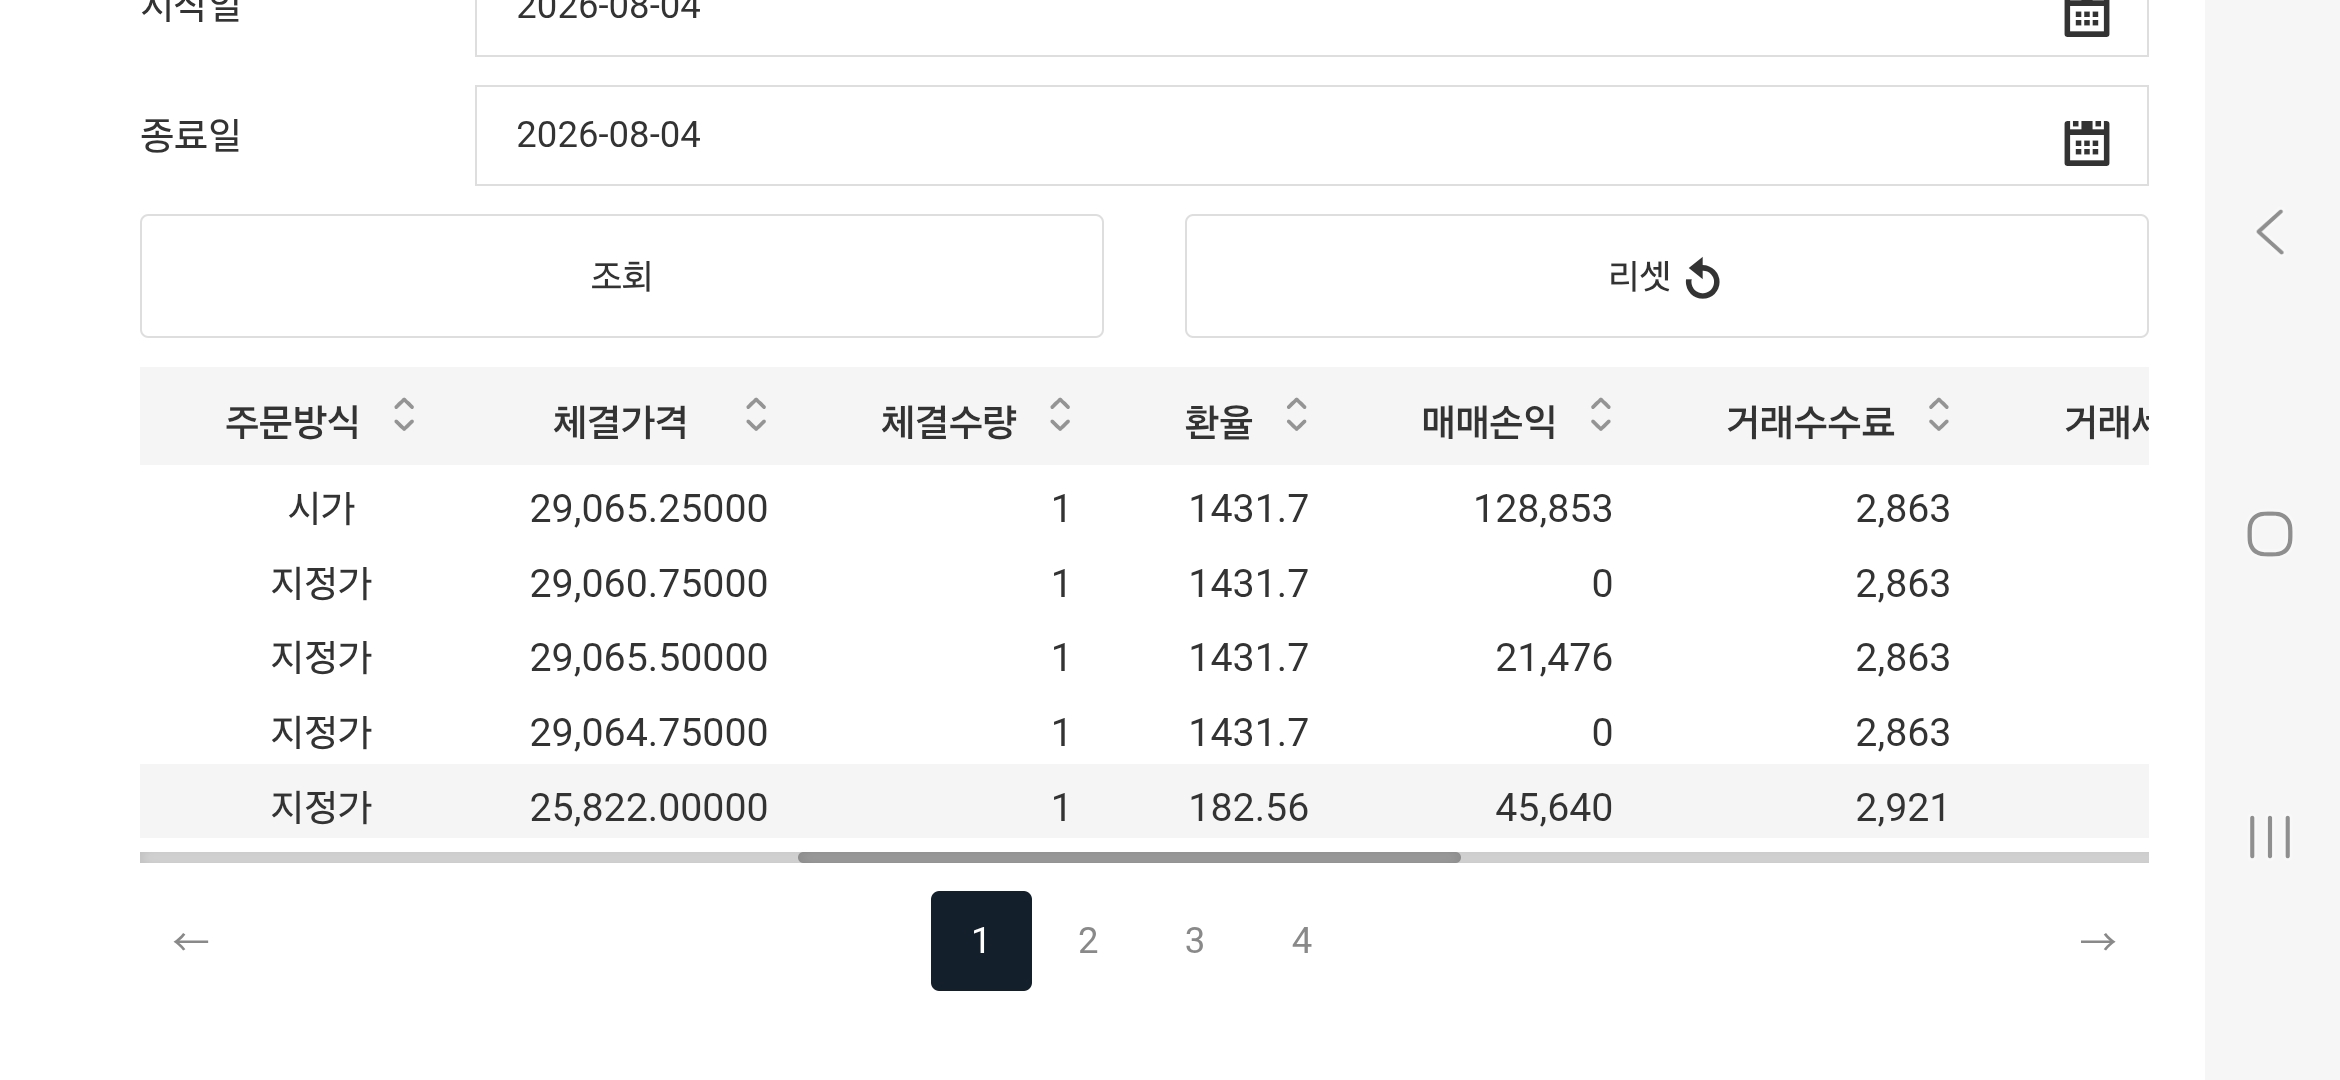
Task: Tap the Android home button
Action: [2269, 534]
